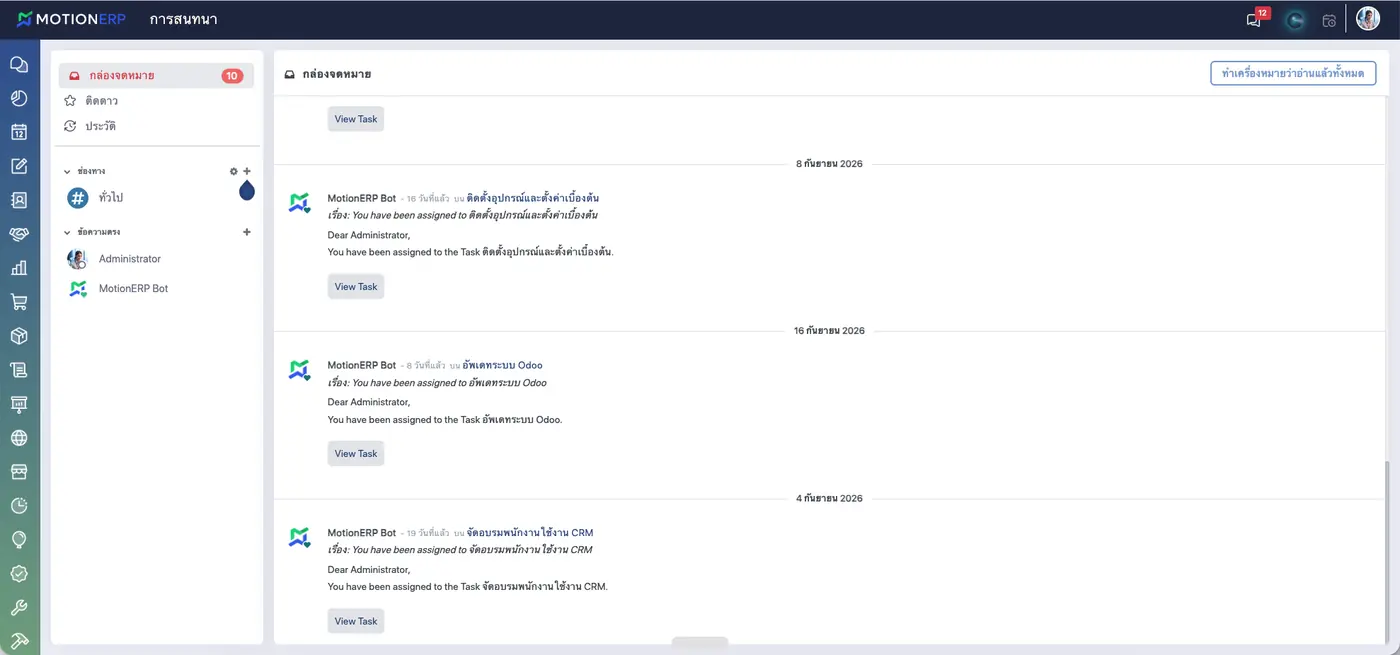Viewport: 1400px width, 655px height.
Task: Add a new channel with the ช่องทาง plus
Action: [247, 171]
